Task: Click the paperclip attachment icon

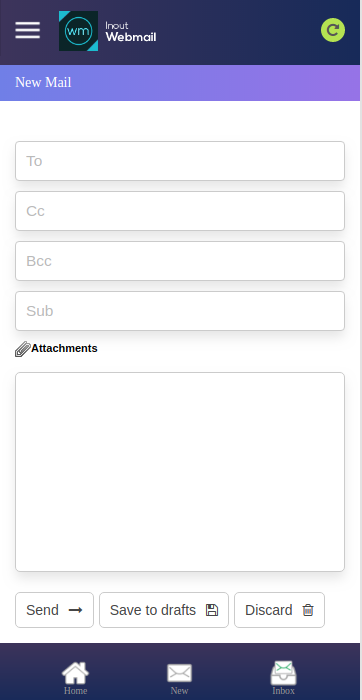Action: [x=23, y=349]
